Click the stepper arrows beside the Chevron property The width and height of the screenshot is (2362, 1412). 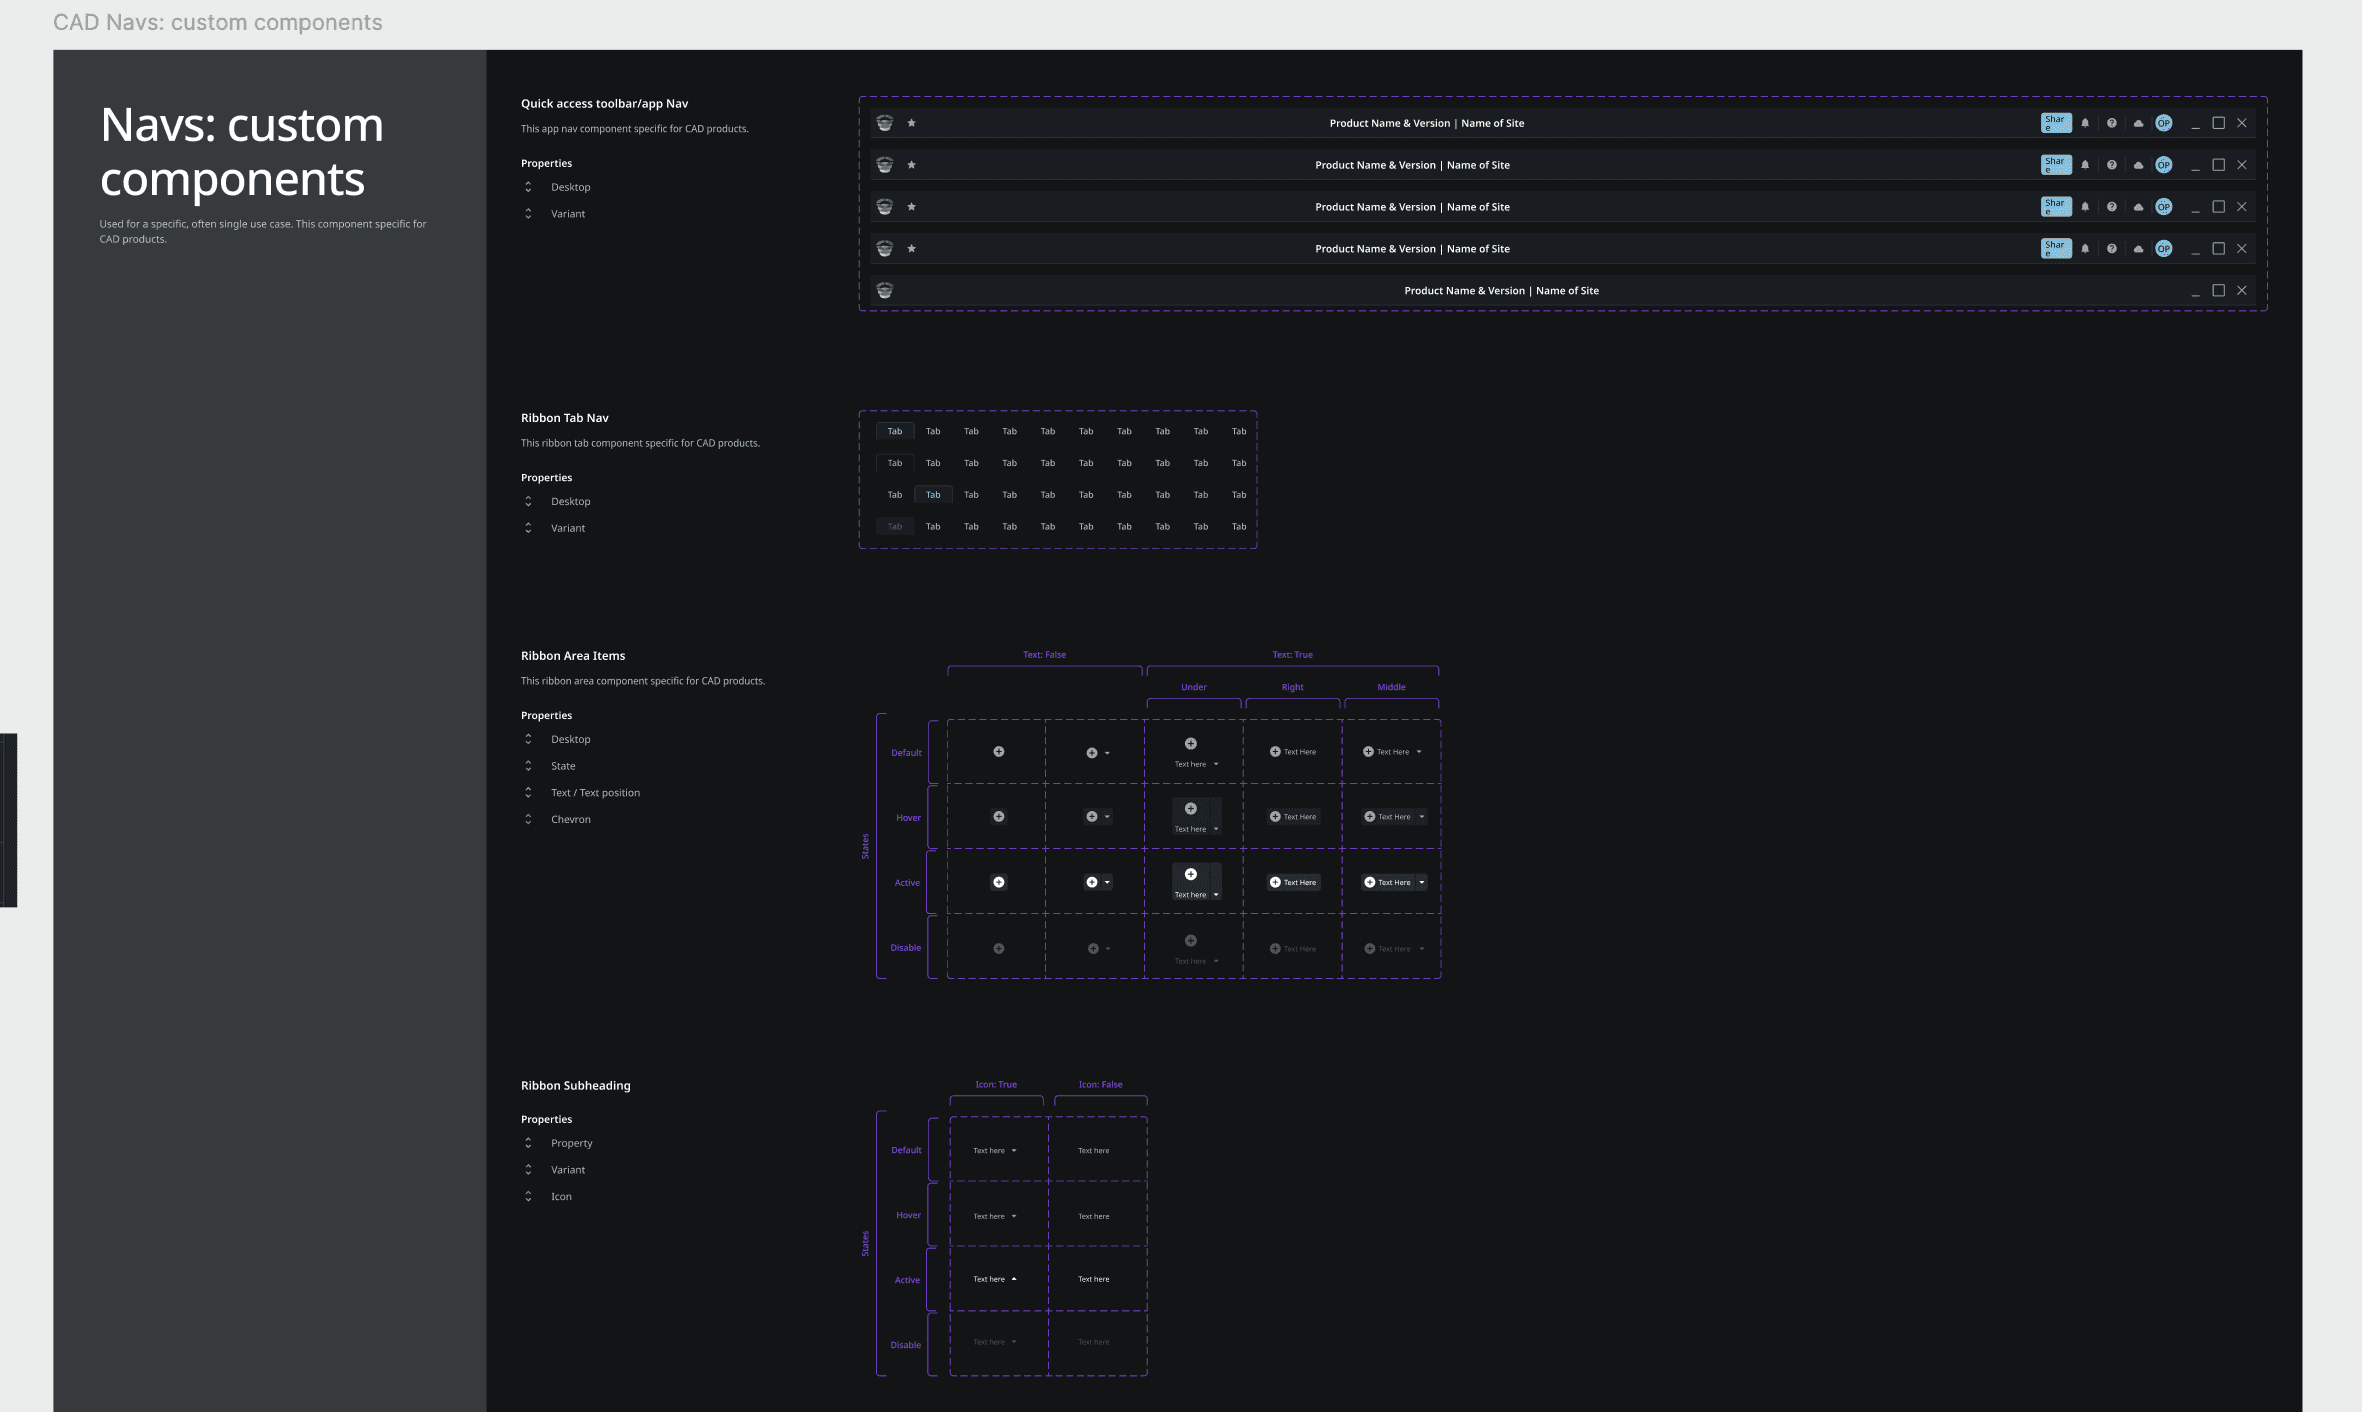tap(528, 819)
